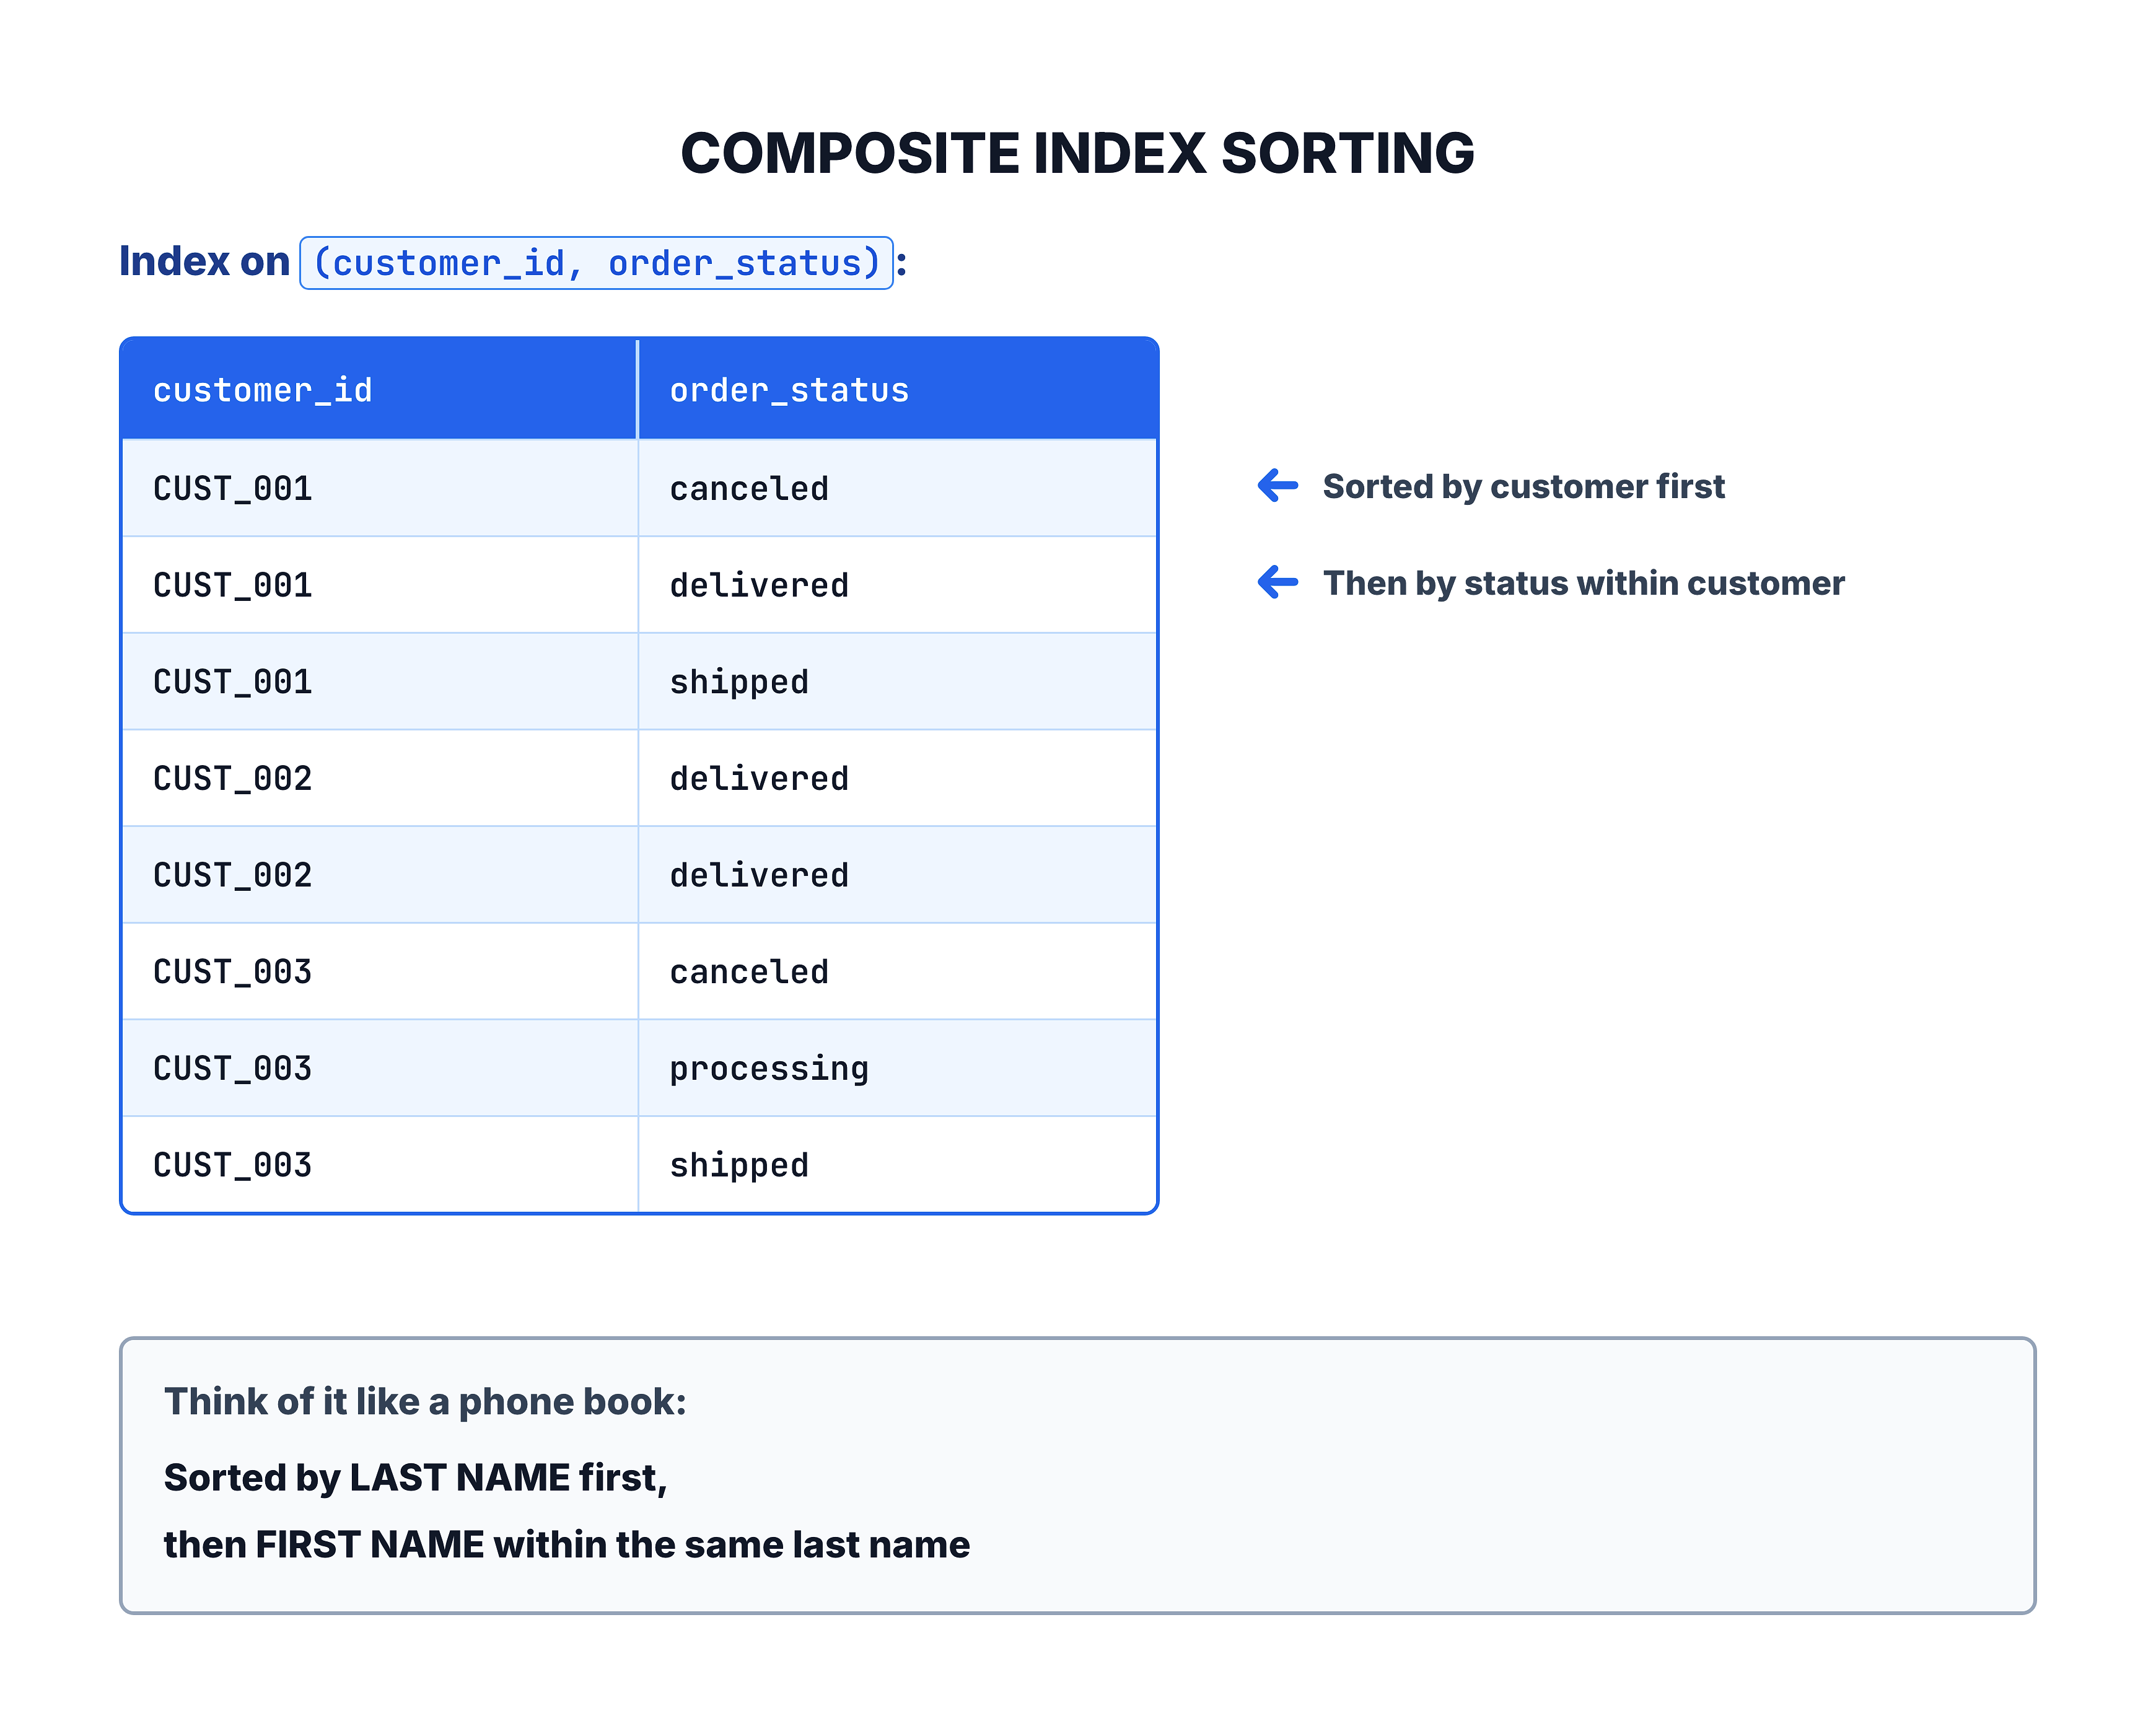
Task: Click the arrow icon beside 'Then by status within customer'
Action: click(x=1277, y=582)
